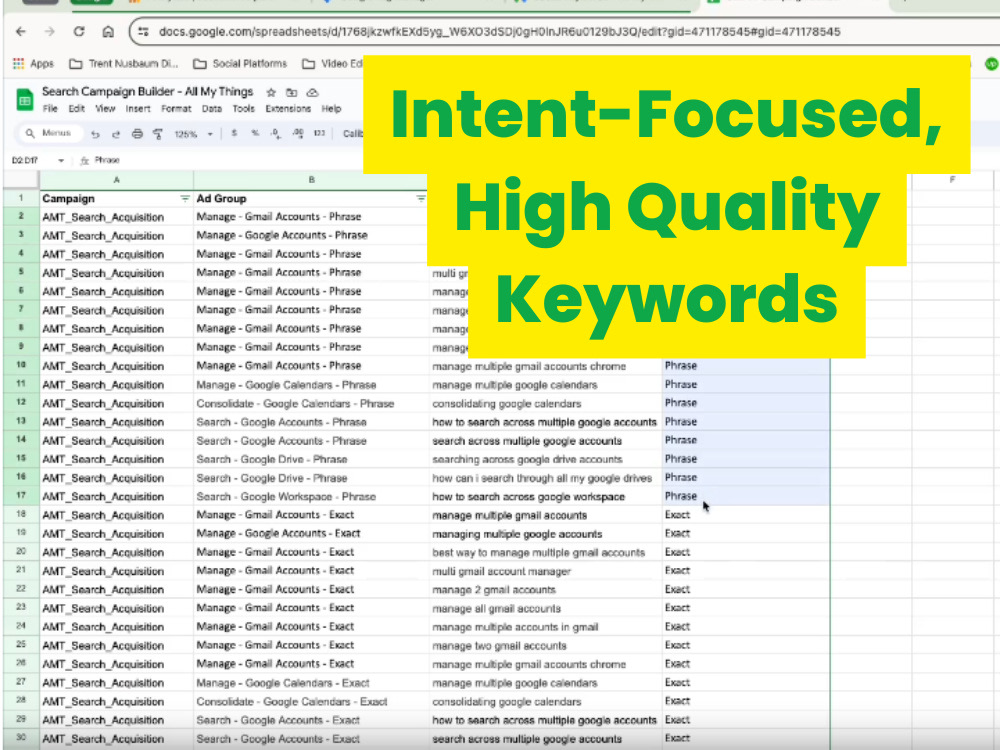Select column A header
The image size is (1000, 750).
pos(117,180)
